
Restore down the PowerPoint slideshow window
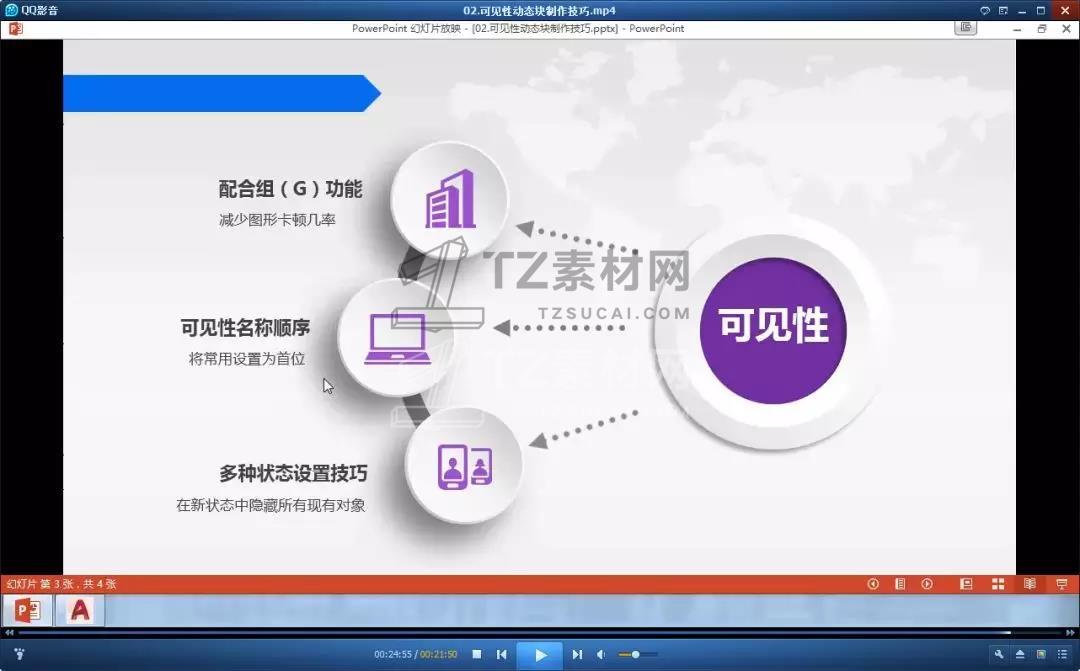pos(1041,29)
